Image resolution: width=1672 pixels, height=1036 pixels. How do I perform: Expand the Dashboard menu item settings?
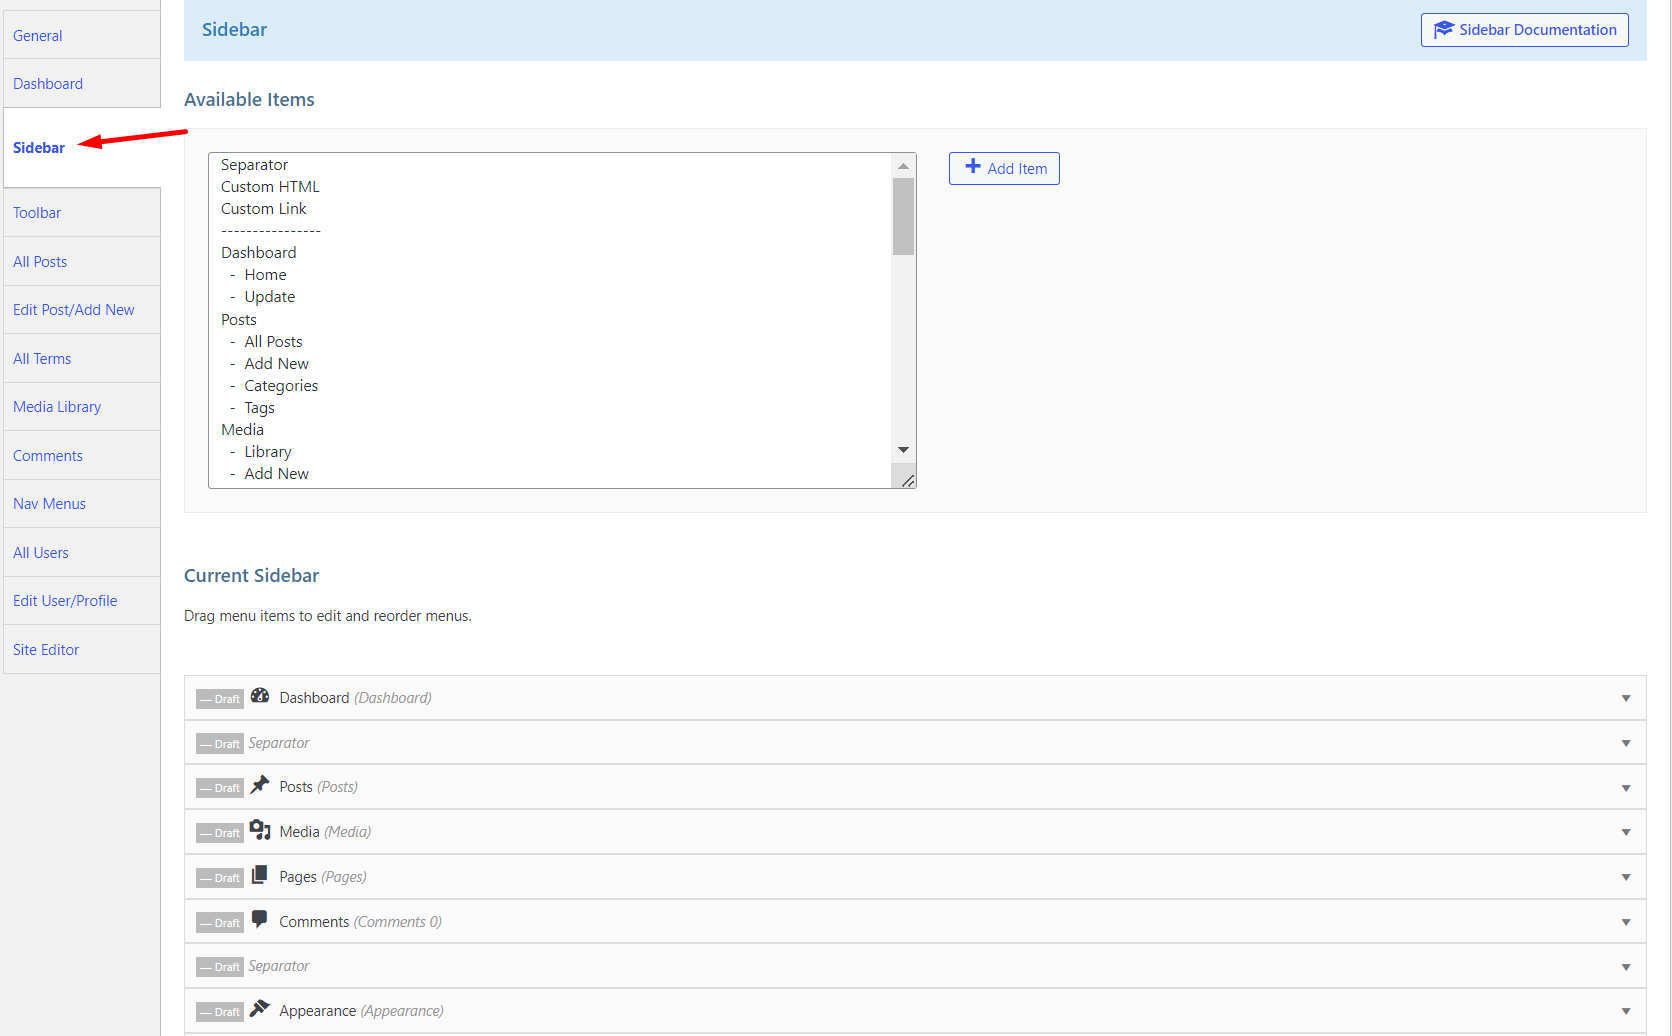(x=1625, y=698)
